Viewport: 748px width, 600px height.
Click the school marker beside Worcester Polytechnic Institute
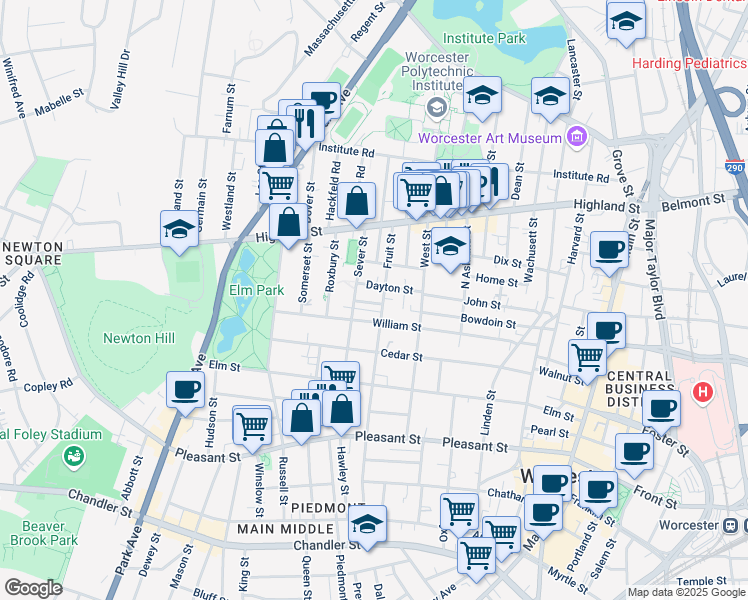tap(482, 98)
